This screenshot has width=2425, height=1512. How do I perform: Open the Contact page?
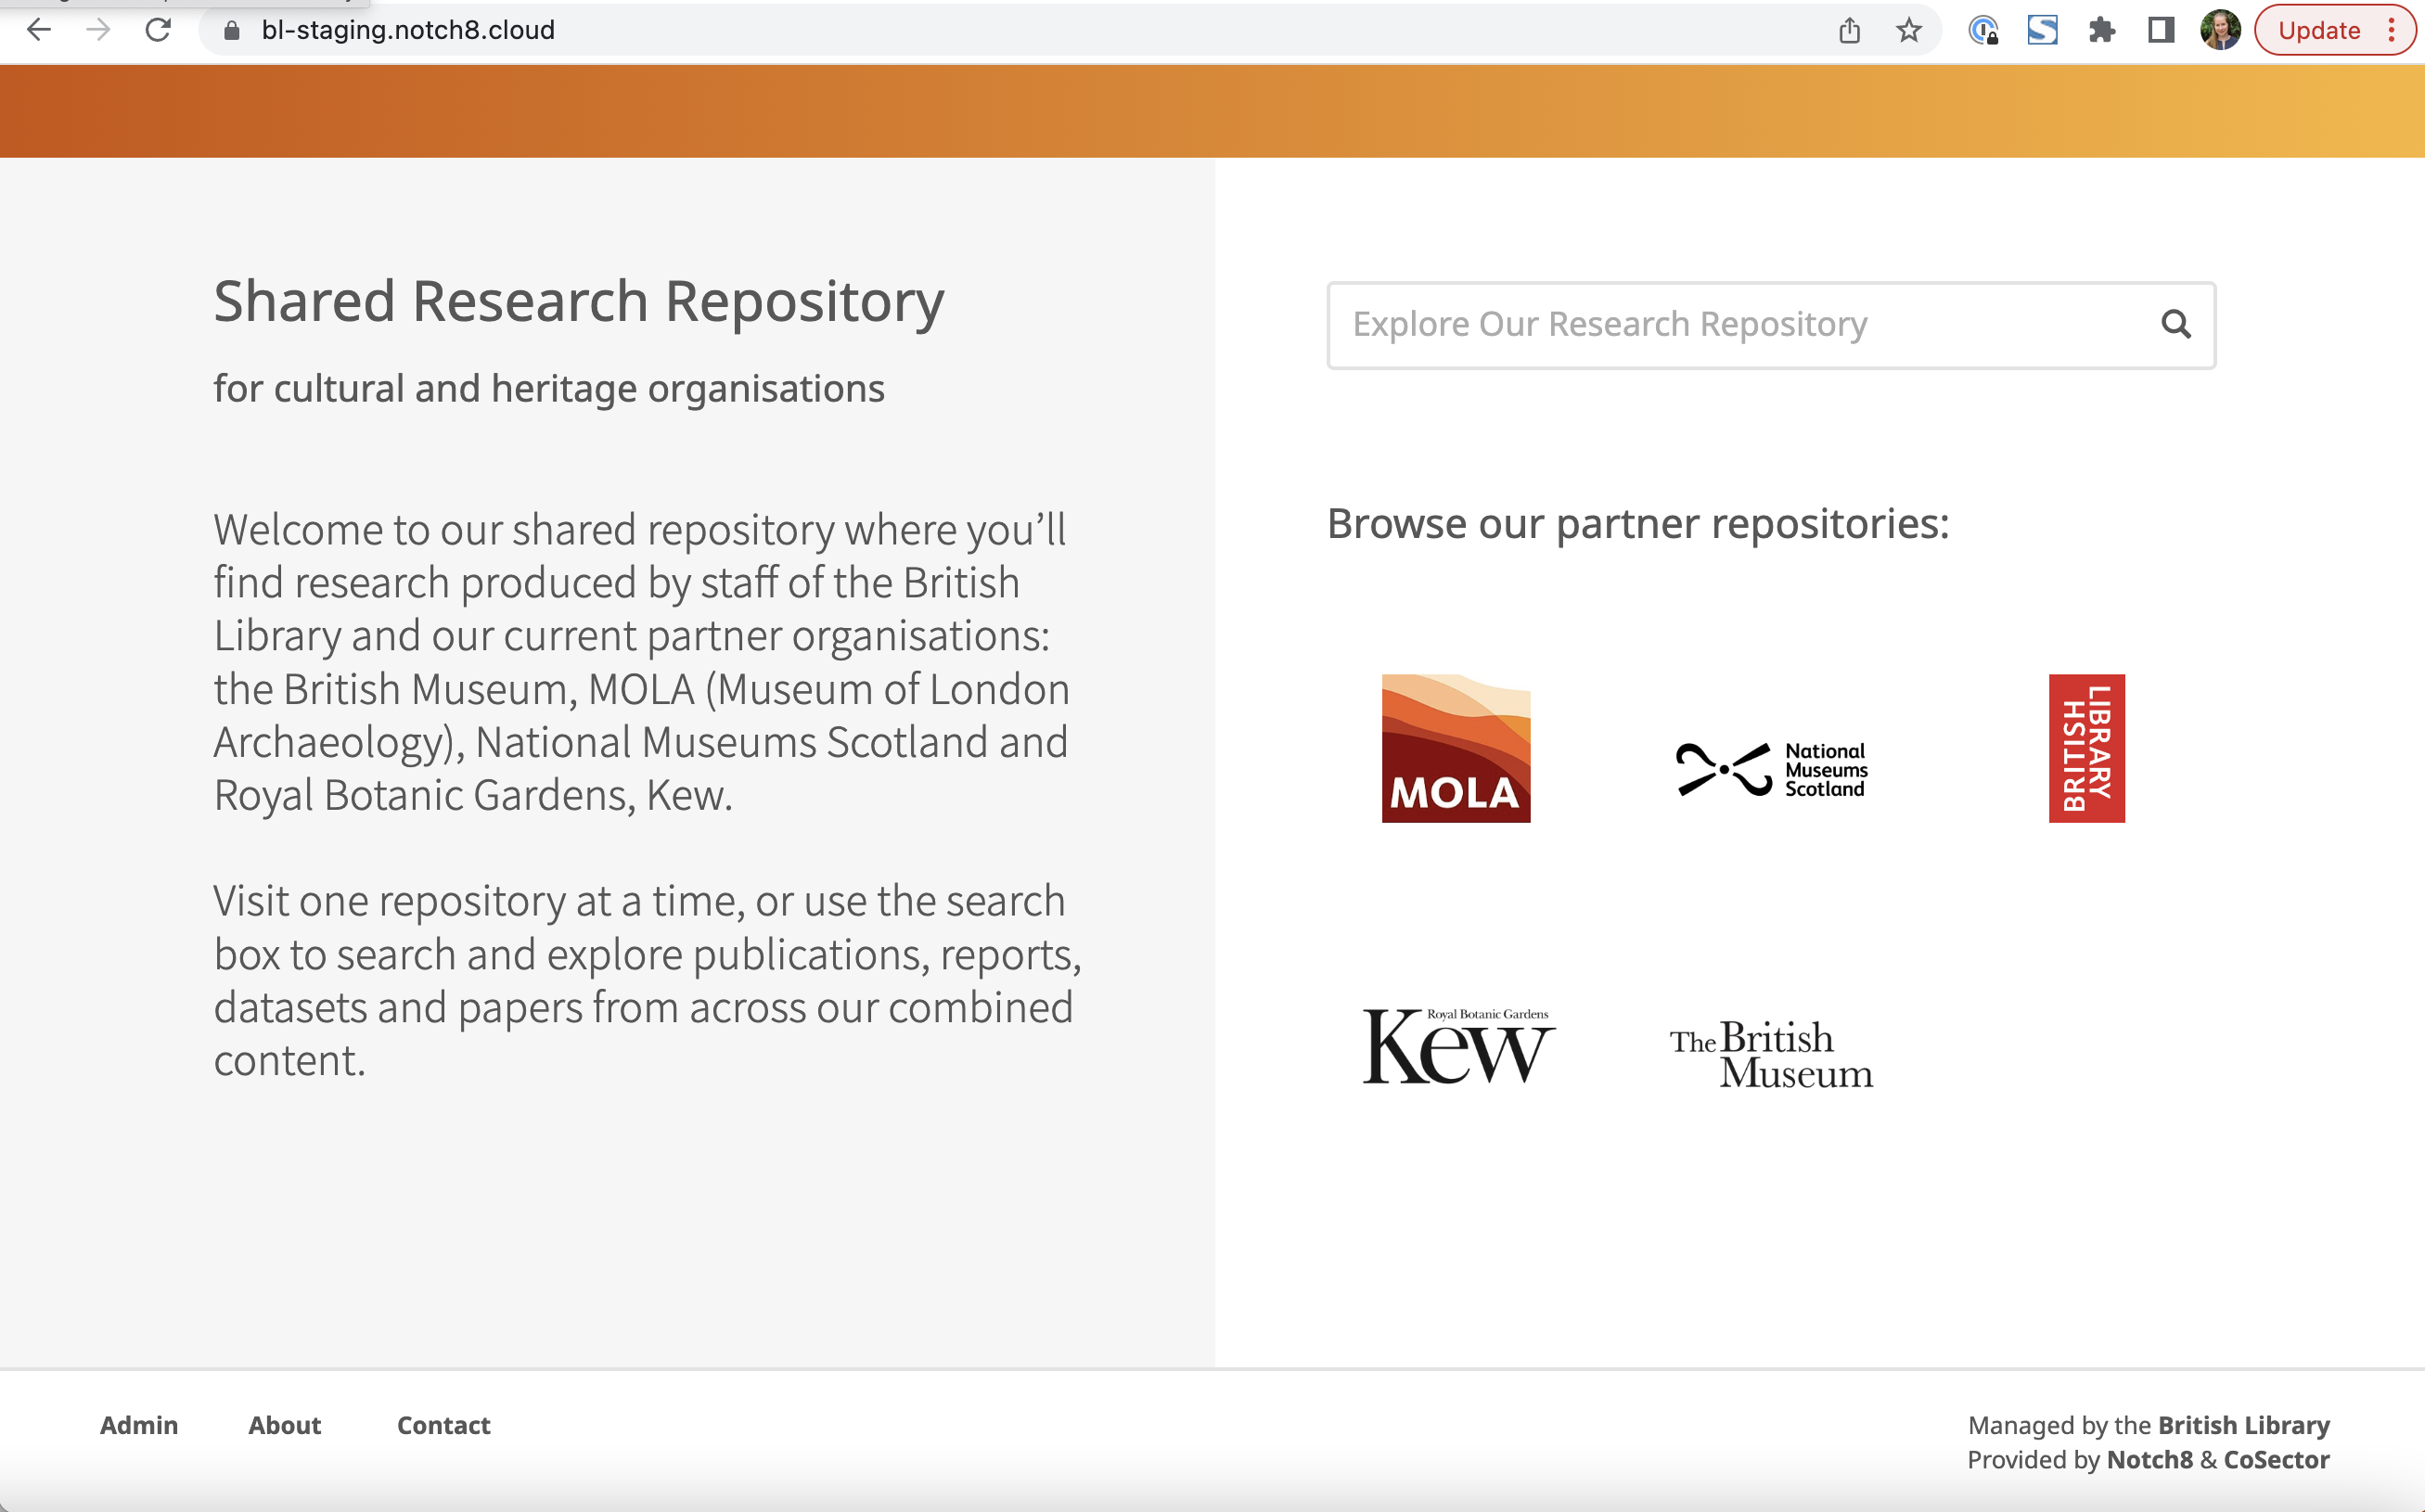(443, 1424)
